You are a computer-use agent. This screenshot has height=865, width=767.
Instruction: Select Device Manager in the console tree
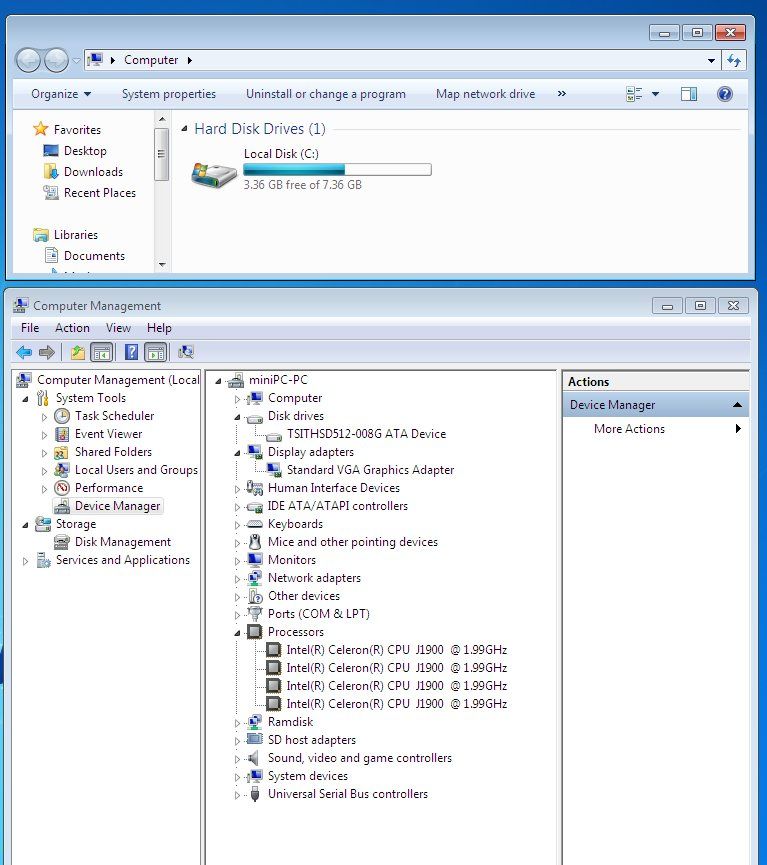117,506
